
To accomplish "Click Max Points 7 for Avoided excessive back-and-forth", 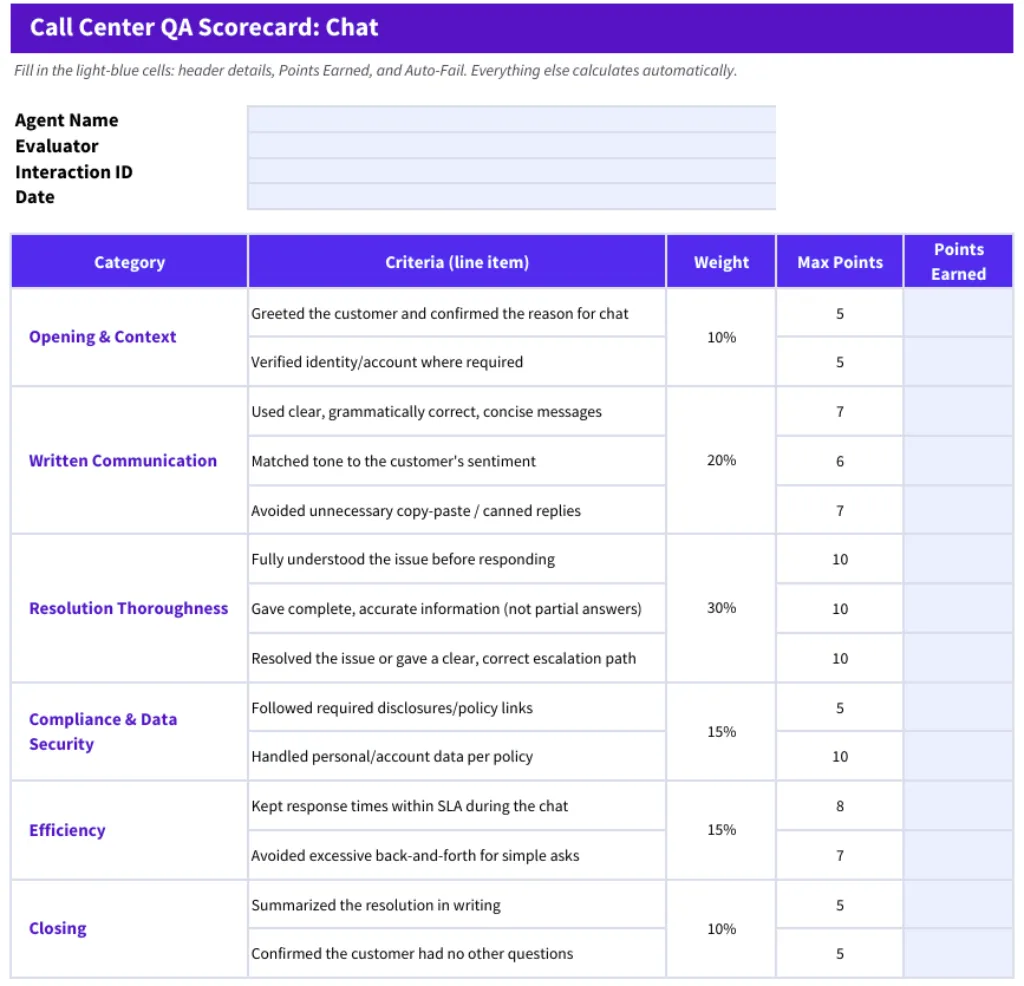I will [840, 855].
